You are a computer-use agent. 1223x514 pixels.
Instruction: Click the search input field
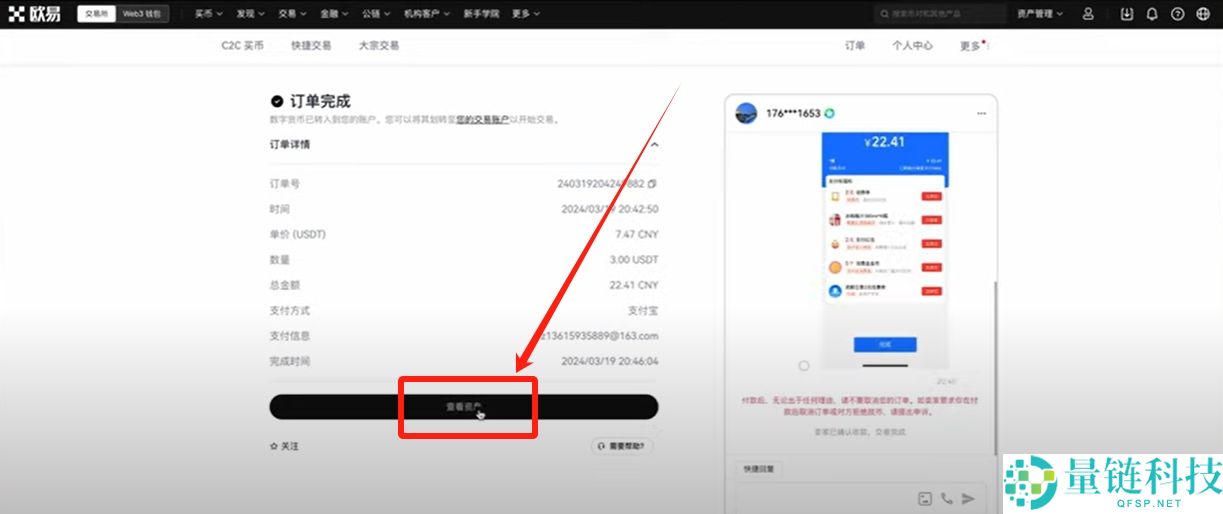940,14
